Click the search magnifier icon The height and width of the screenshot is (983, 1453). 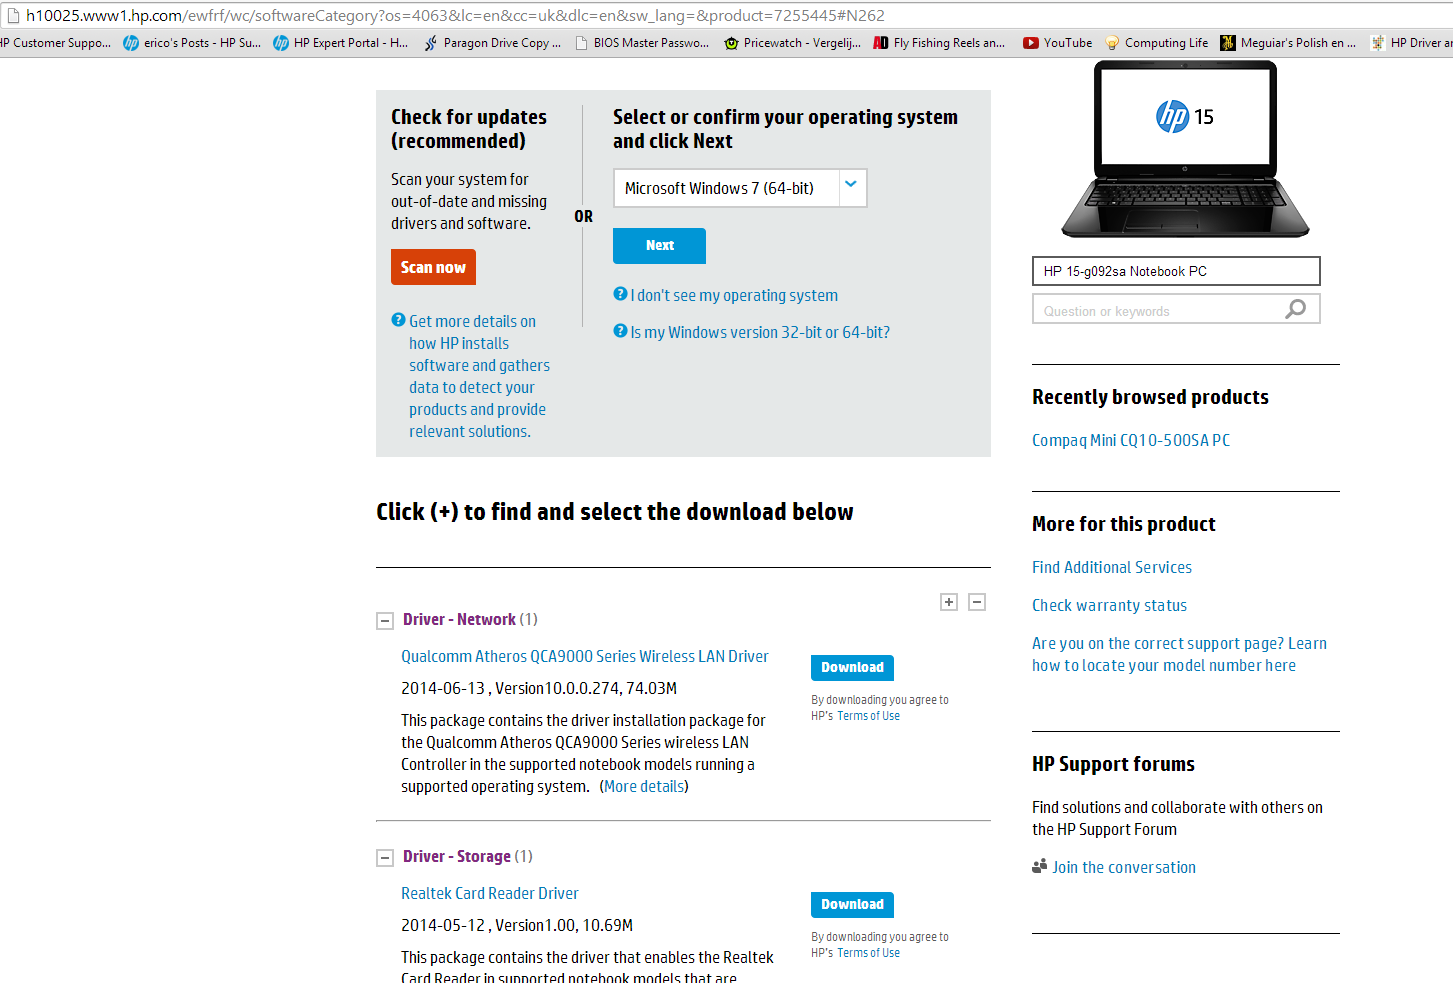[x=1296, y=309]
